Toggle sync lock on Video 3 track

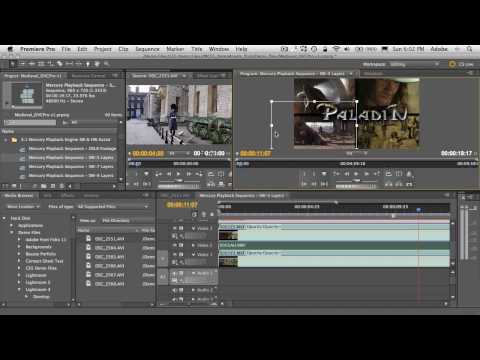coord(181,228)
